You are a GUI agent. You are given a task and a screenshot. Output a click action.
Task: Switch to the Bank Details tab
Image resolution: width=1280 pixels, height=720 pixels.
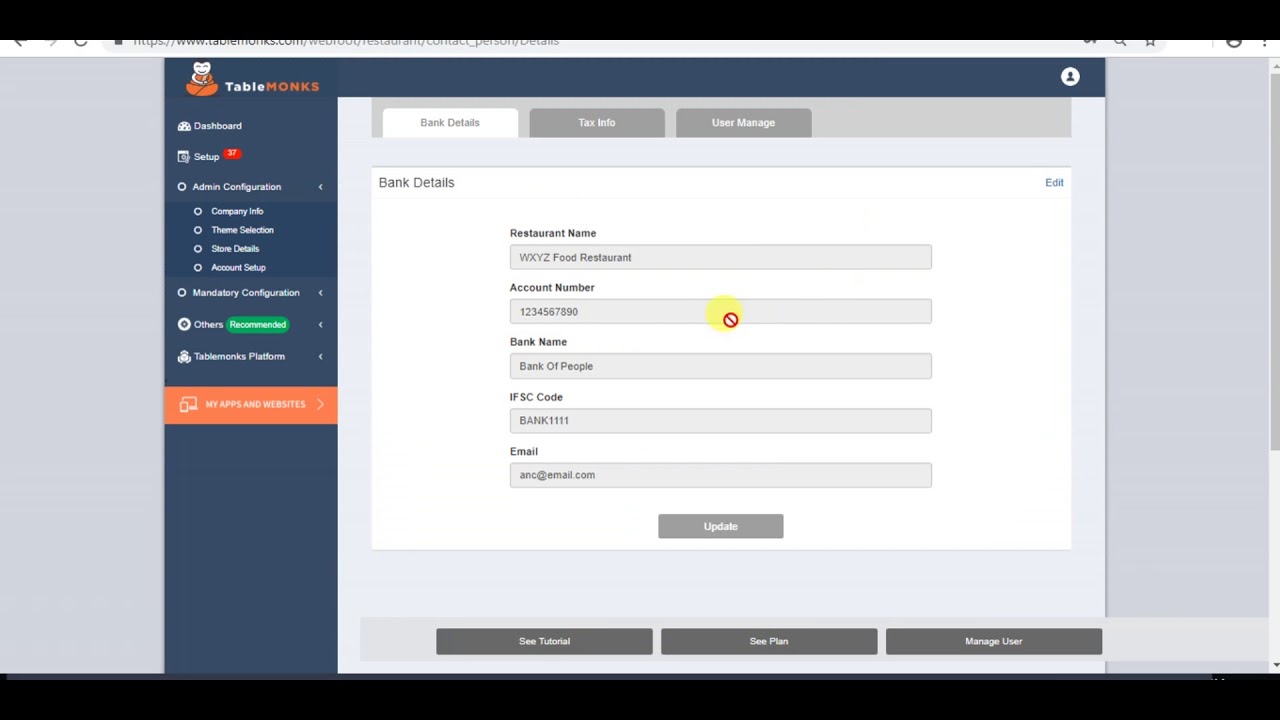pyautogui.click(x=450, y=123)
